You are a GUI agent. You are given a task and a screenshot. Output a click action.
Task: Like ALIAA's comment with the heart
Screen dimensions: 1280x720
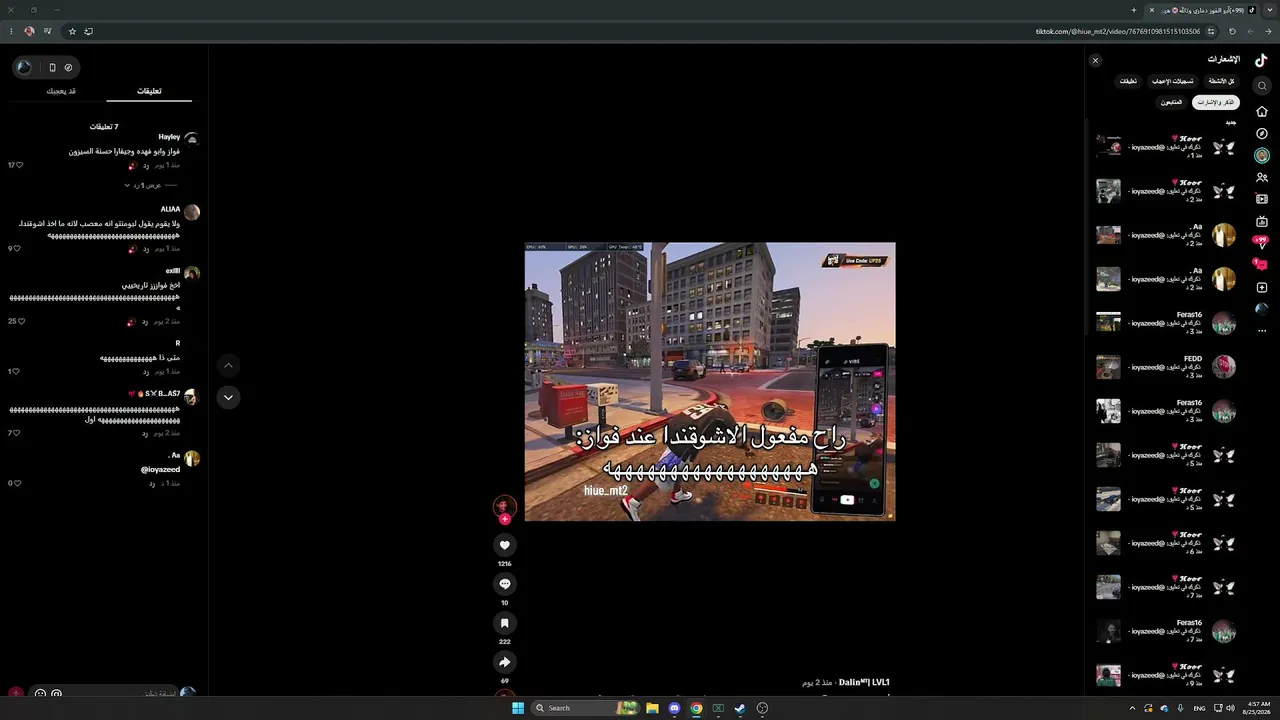tap(19, 249)
